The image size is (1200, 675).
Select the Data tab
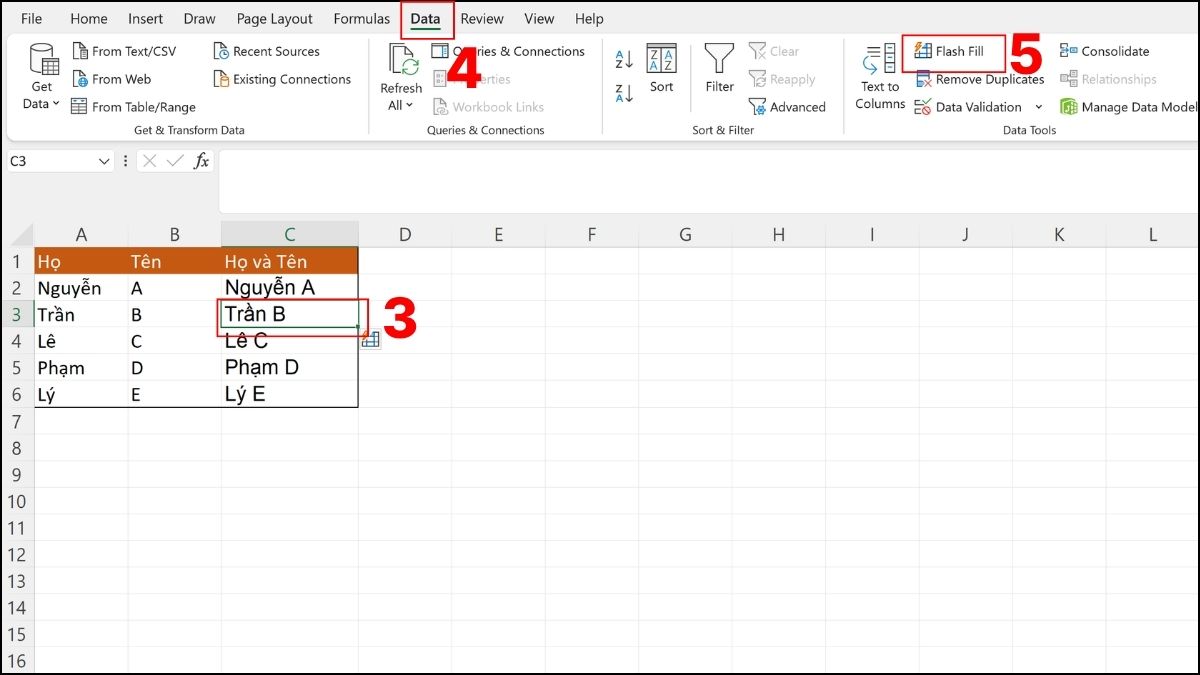426,19
